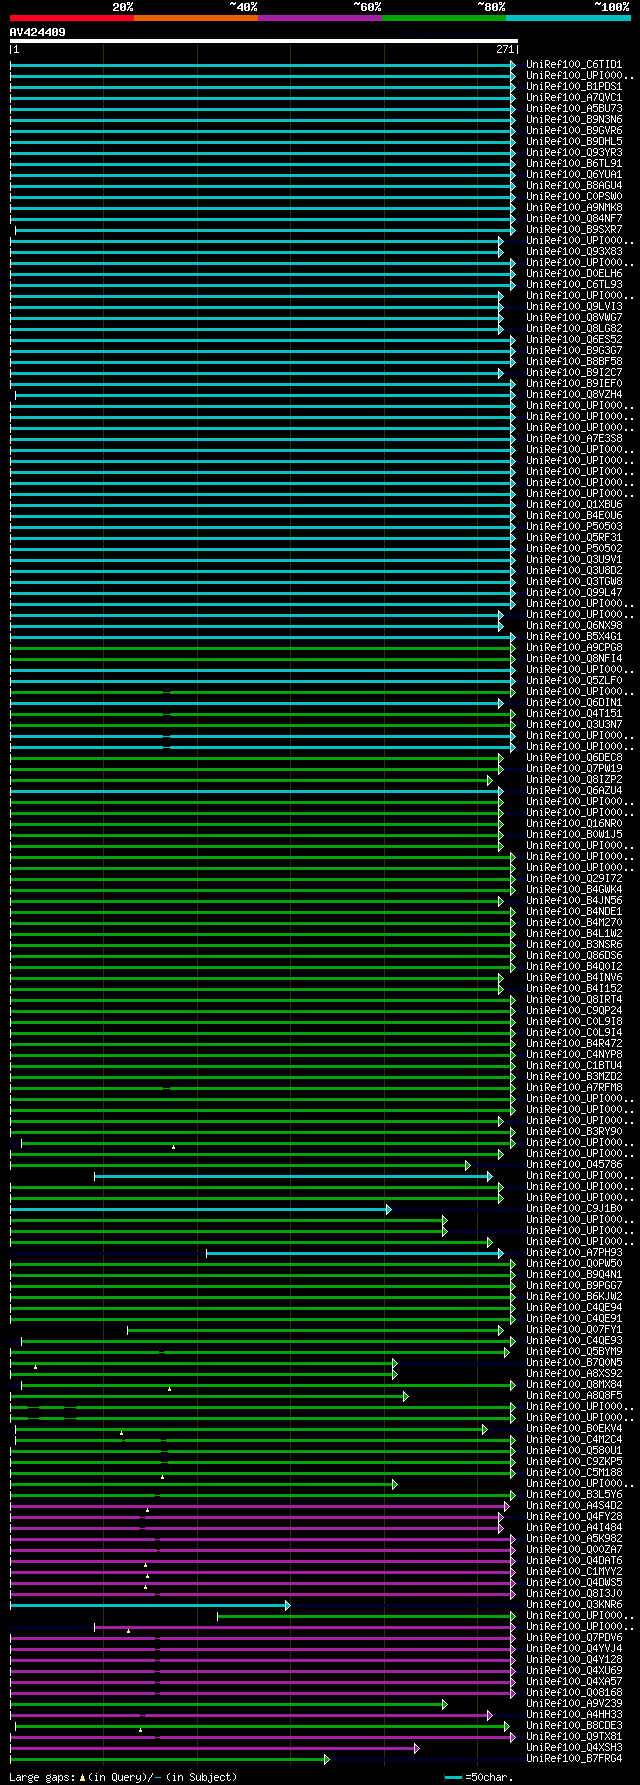
Task: Select hit UniRef100_B3RY90
Action: tap(574, 1132)
